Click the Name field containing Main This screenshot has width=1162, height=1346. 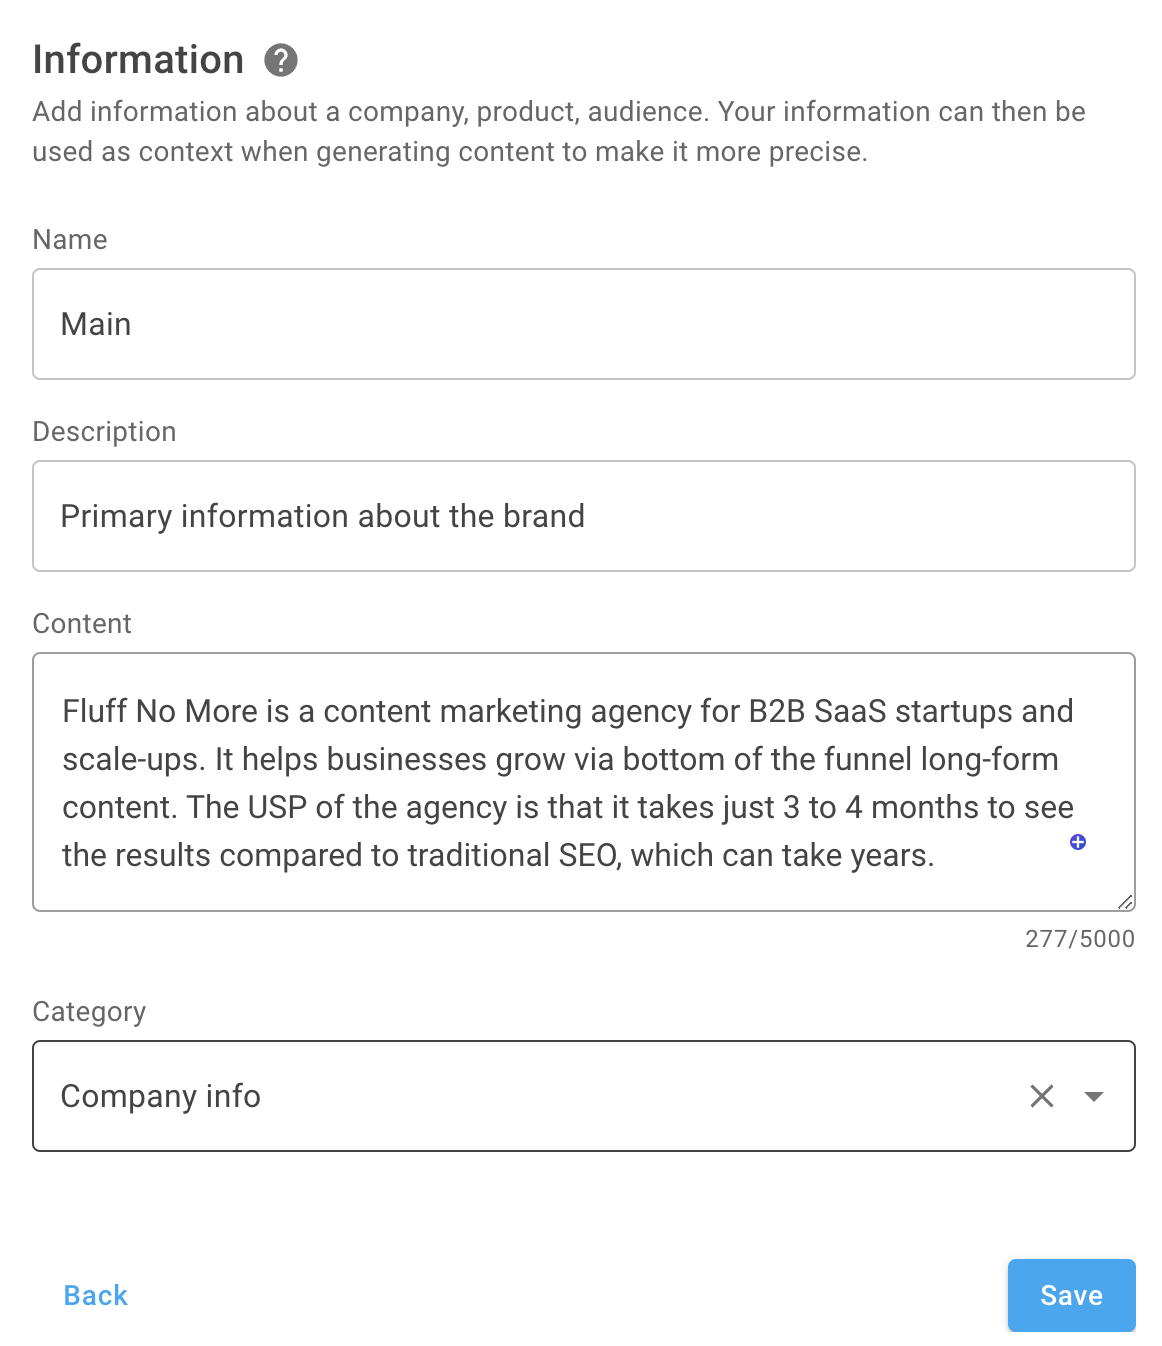pos(584,324)
